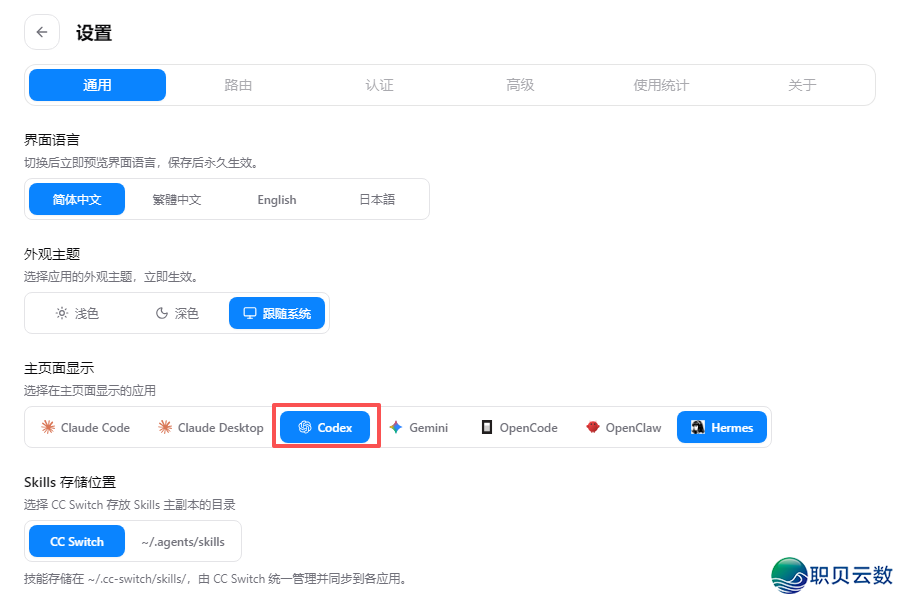This screenshot has width=900, height=600.
Task: Click the 外观主题 section heading
Action: (52, 254)
